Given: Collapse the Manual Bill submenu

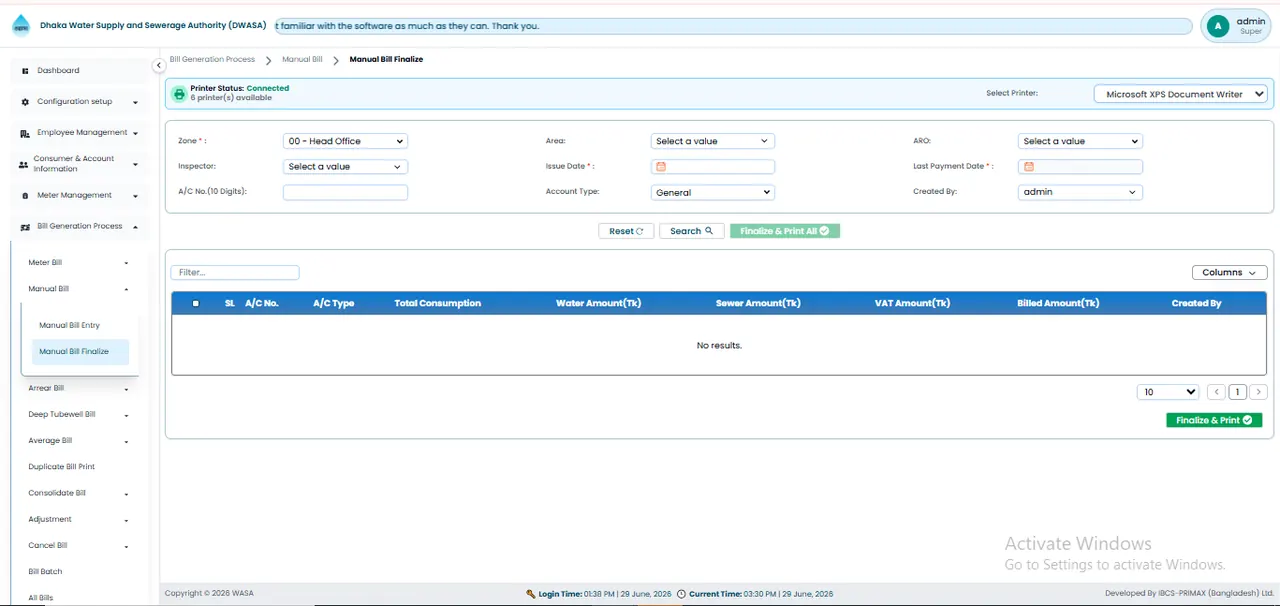Looking at the screenshot, I should [126, 289].
